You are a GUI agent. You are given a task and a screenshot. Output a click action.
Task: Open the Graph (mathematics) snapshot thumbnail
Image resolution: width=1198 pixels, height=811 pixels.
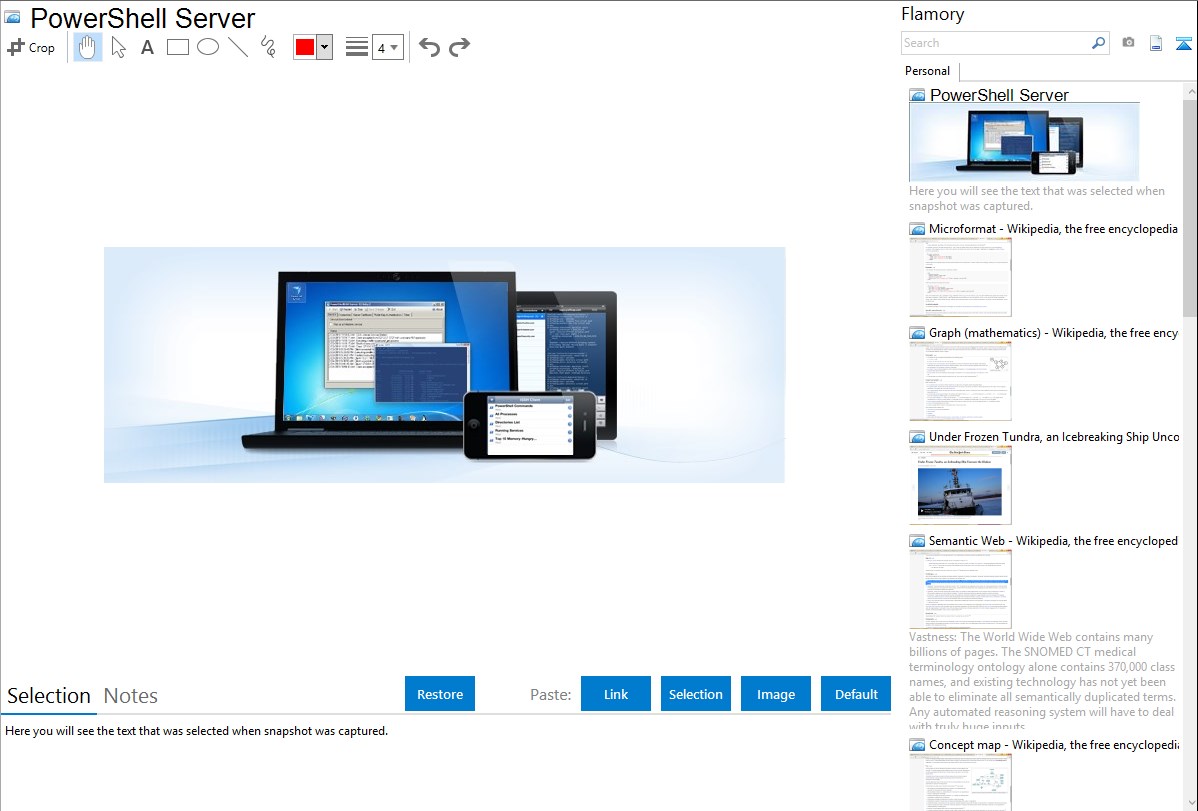coord(960,381)
